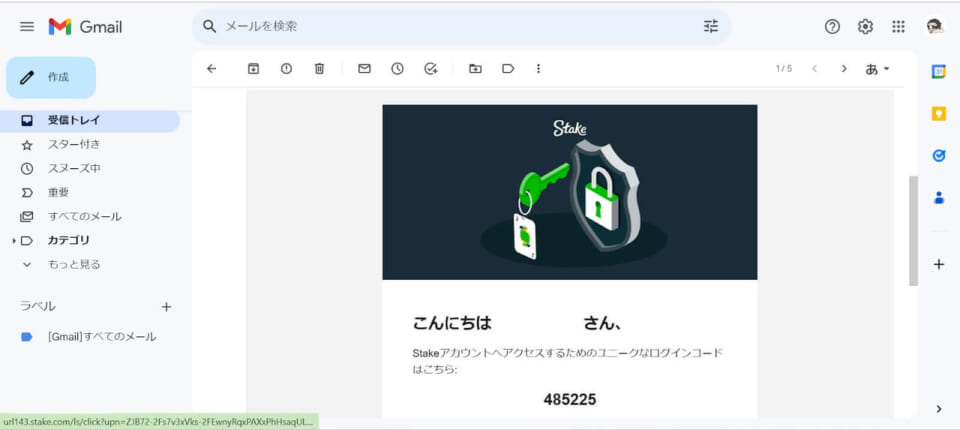Click the search magnifier icon
Image resolution: width=960 pixels, height=430 pixels.
(209, 26)
